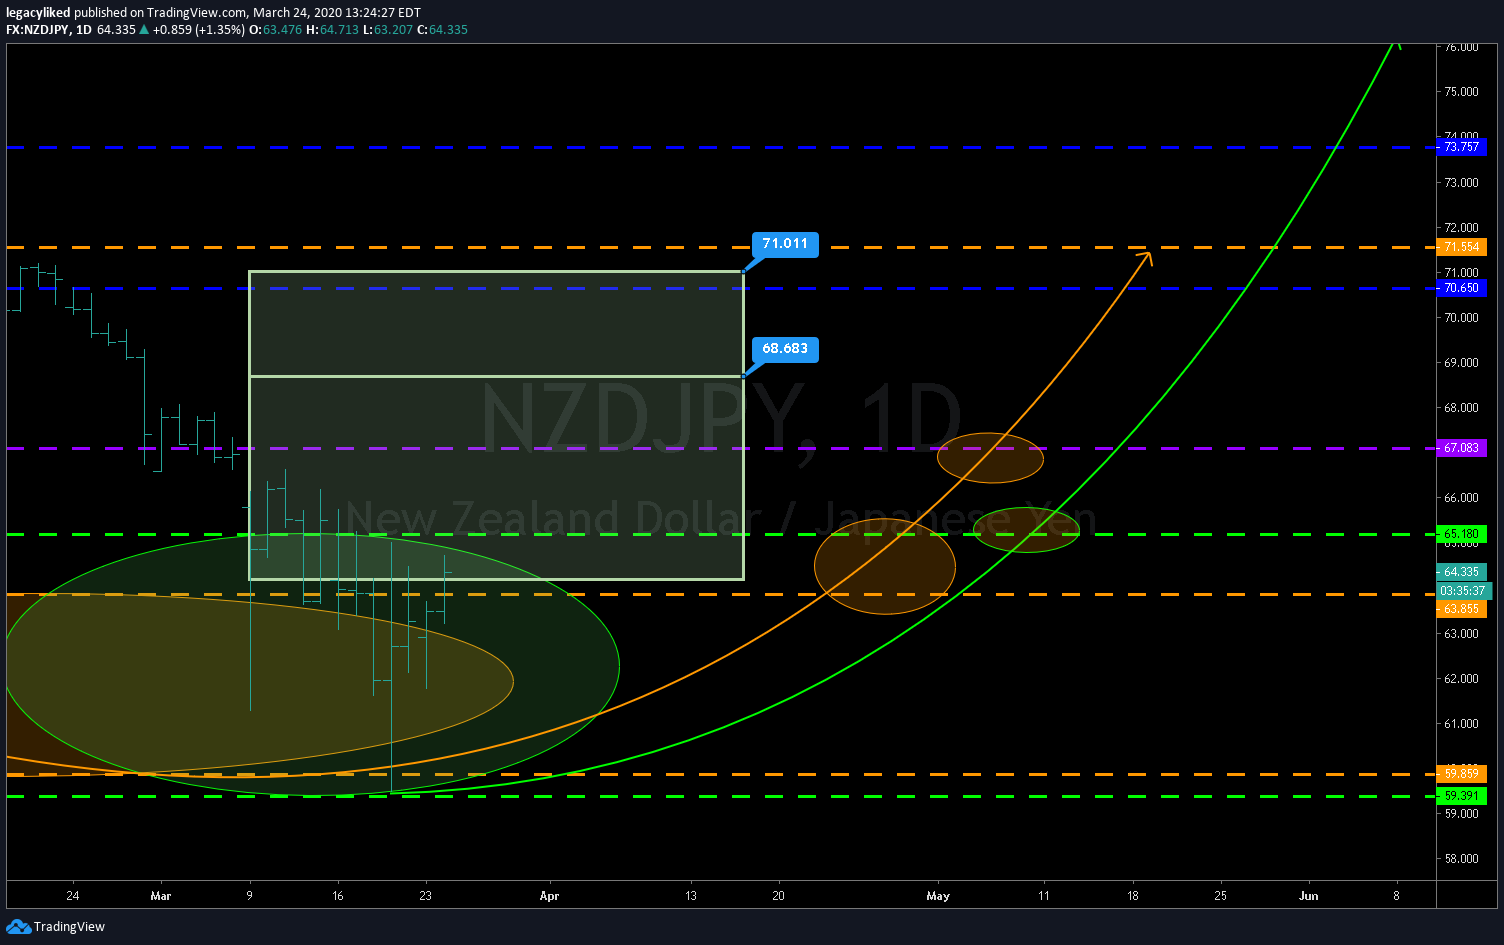Click the teal 64.335 current price label
1504x945 pixels.
point(1461,572)
